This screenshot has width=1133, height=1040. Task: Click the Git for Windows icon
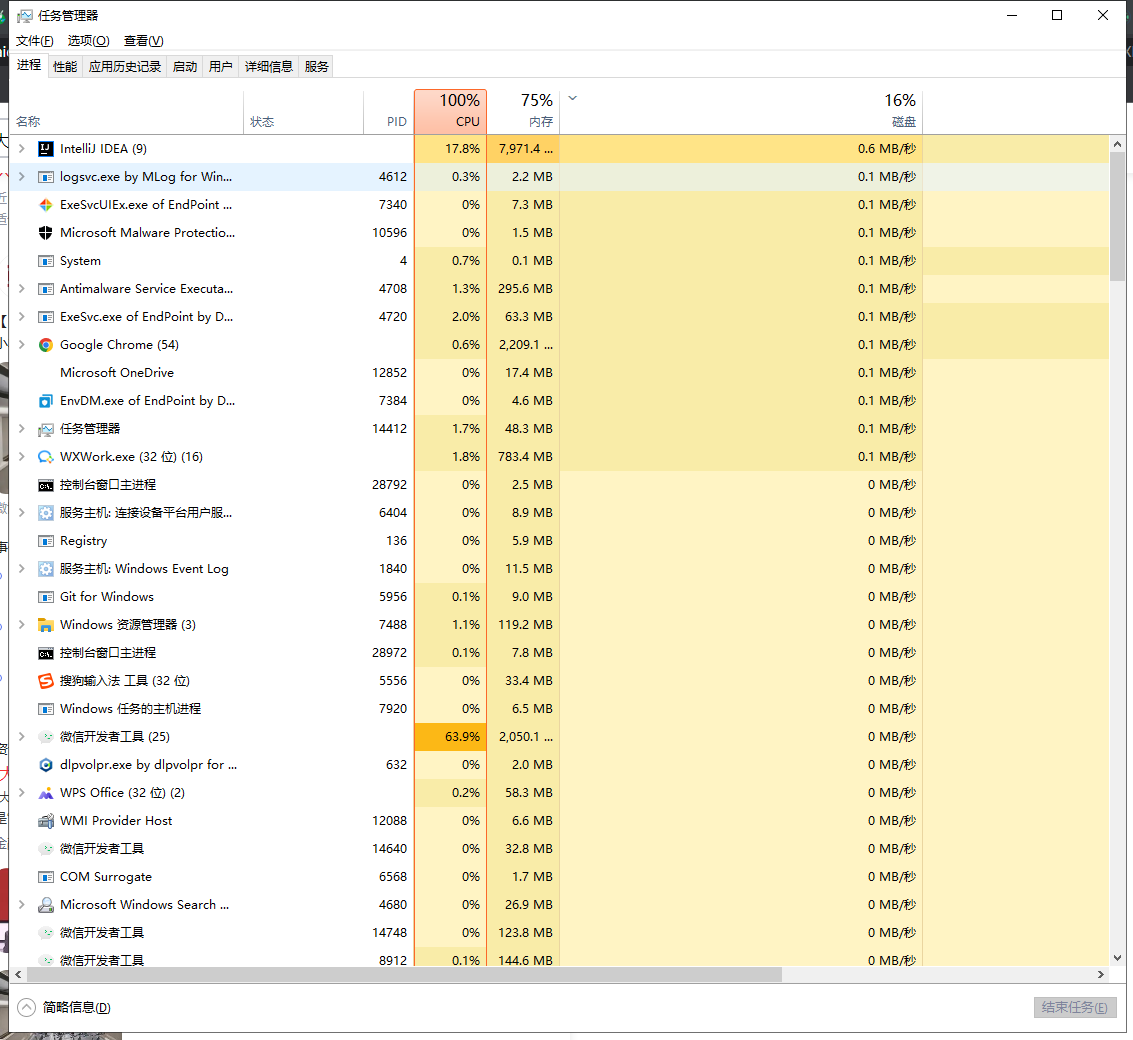[x=46, y=597]
